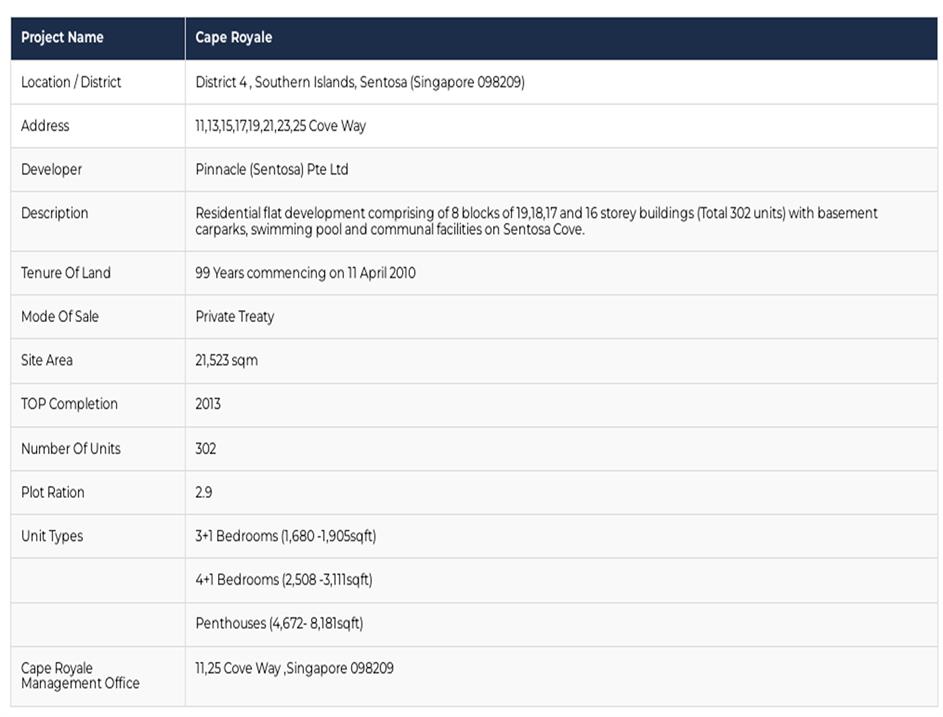
Task: Click the '2013' TOP completion value
Action: (208, 404)
